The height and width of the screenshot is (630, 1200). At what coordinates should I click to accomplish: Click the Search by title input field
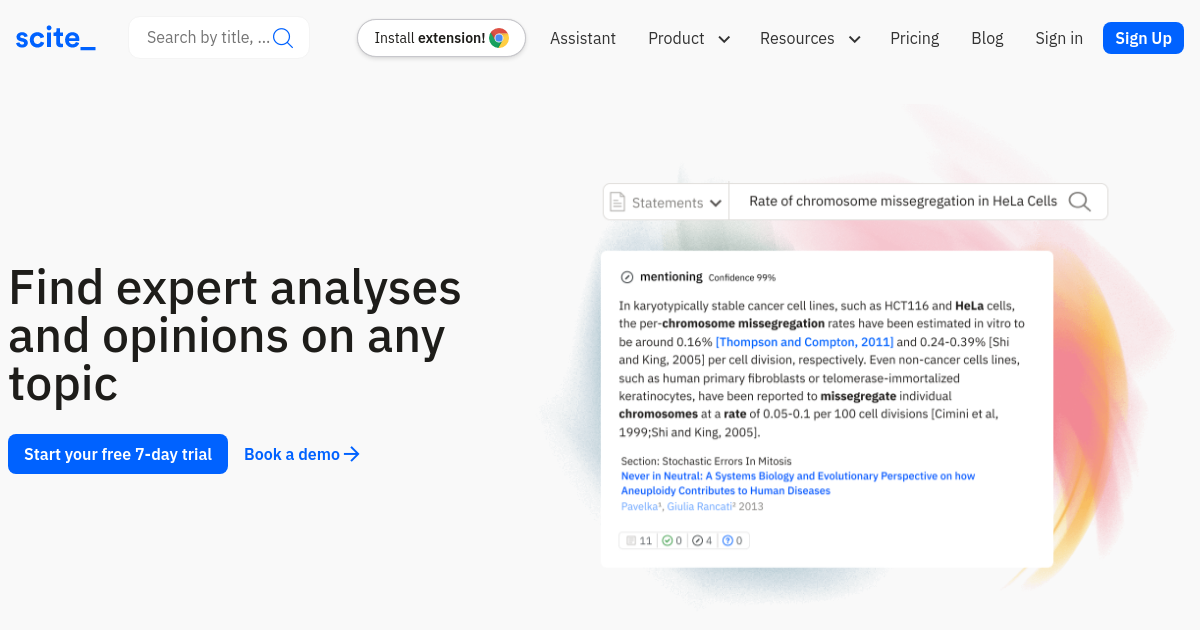tap(207, 38)
